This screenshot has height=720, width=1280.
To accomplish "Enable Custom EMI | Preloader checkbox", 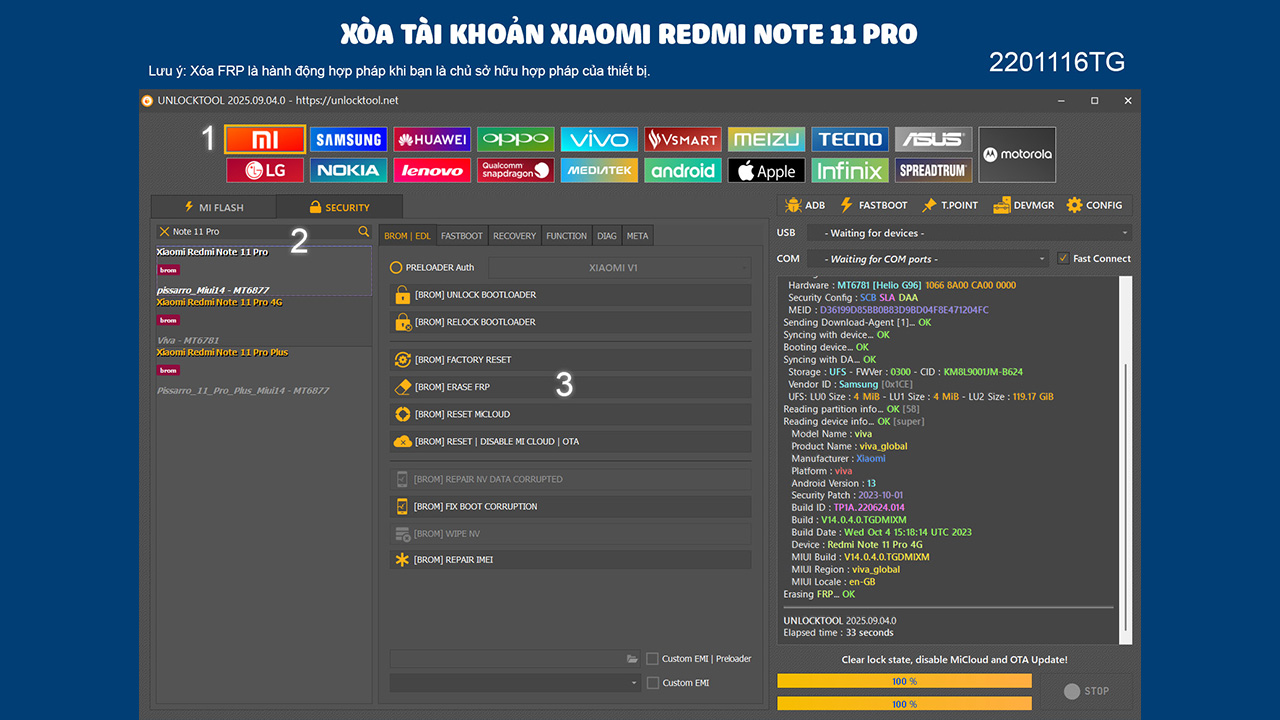I will tap(652, 659).
